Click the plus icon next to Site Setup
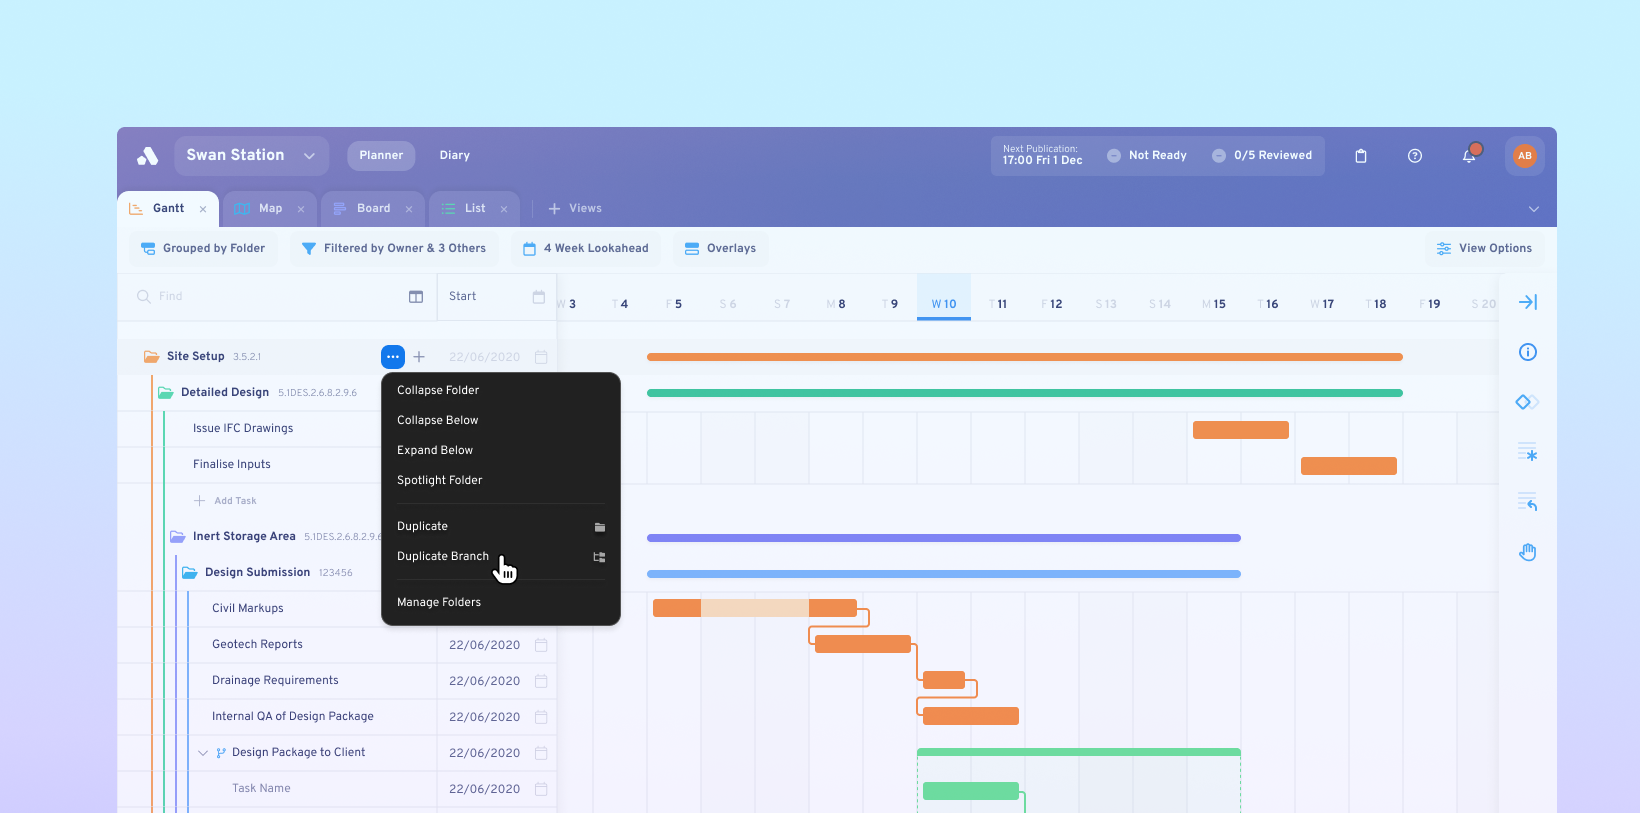This screenshot has height=813, width=1640. coord(419,357)
